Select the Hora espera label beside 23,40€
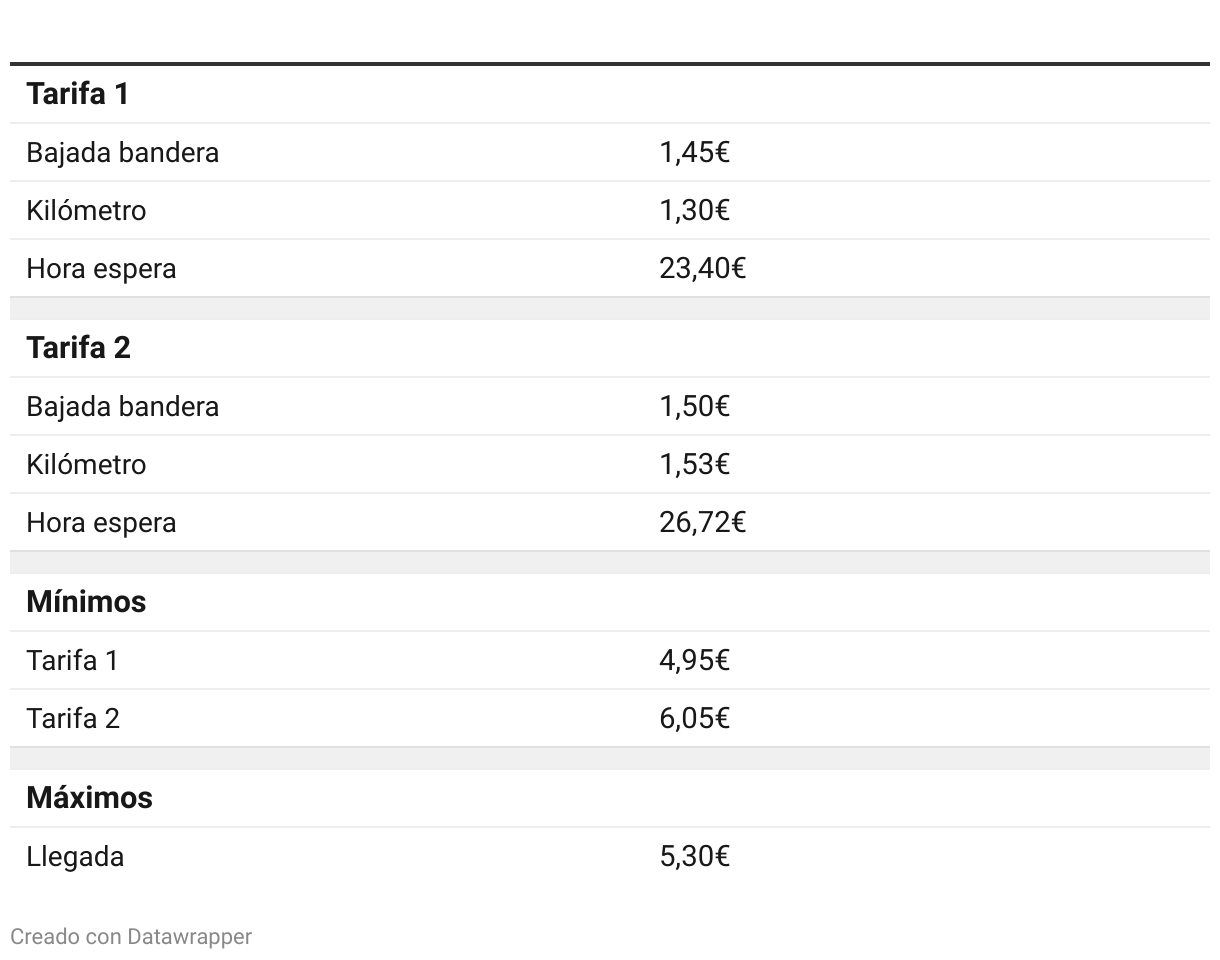The height and width of the screenshot is (960, 1220). point(101,269)
